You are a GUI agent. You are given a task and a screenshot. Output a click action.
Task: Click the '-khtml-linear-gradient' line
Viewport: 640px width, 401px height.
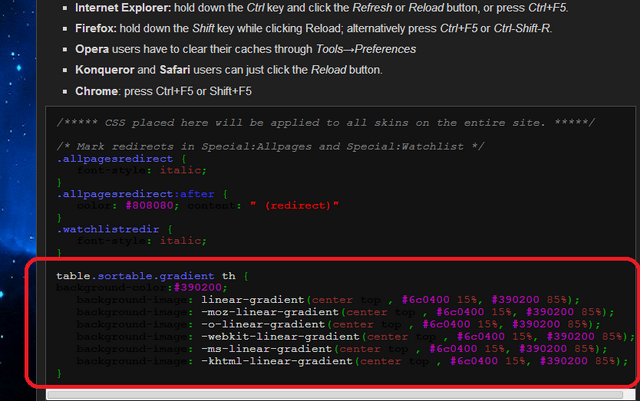352,361
